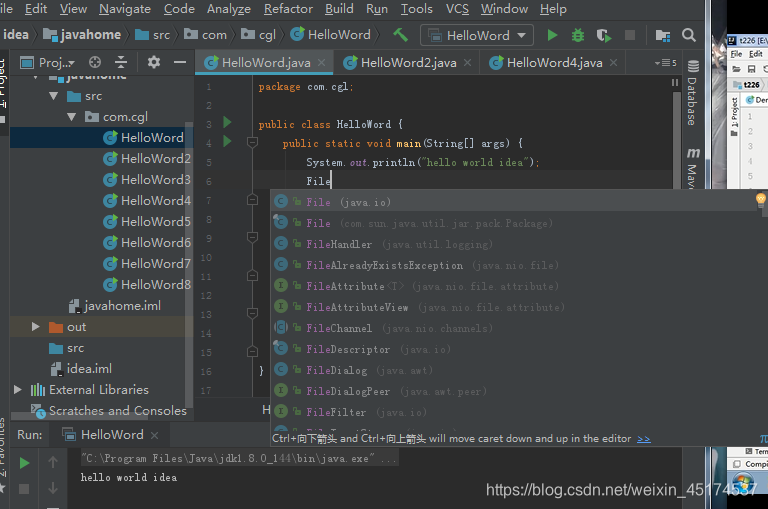Viewport: 768px width, 509px height.
Task: Show hidden editor tabs list
Action: click(666, 63)
